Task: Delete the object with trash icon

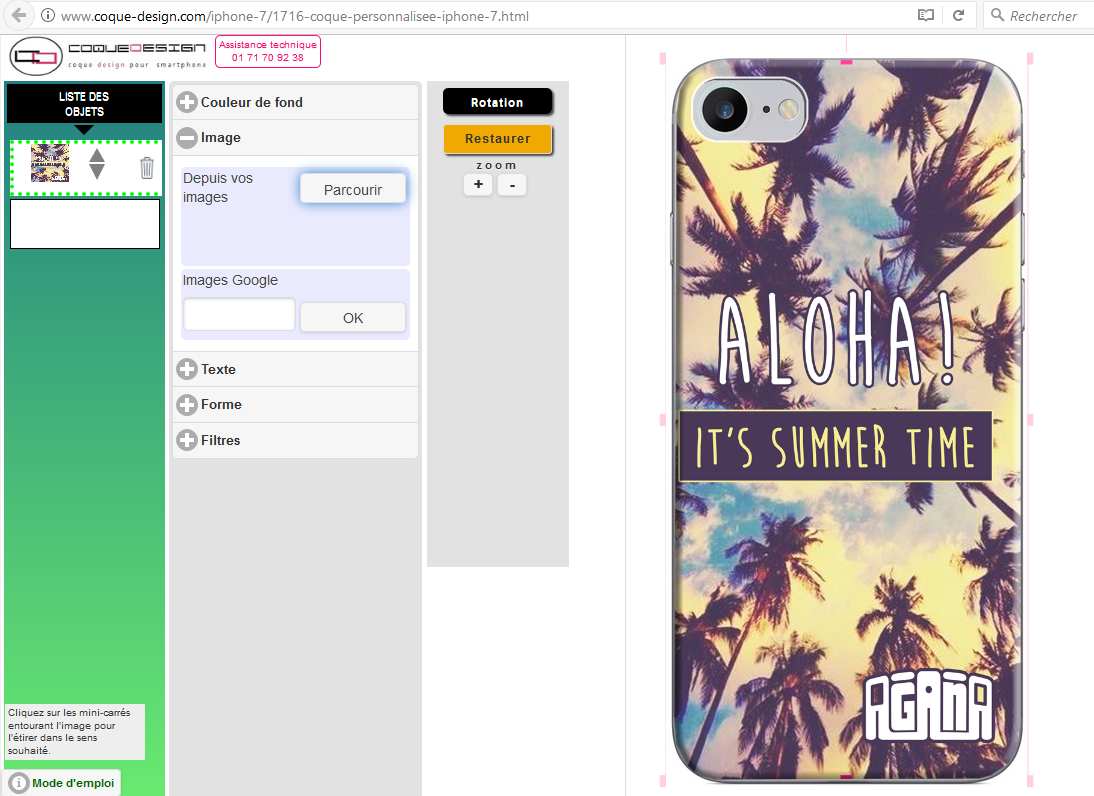Action: (147, 167)
